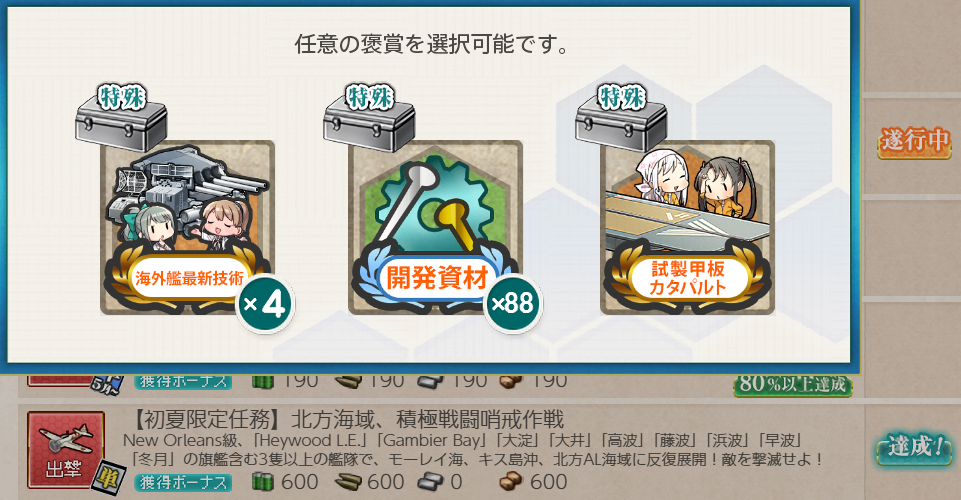Click the red 出撃 sortie quest icon
Viewport: 961px width, 500px height.
click(x=66, y=450)
